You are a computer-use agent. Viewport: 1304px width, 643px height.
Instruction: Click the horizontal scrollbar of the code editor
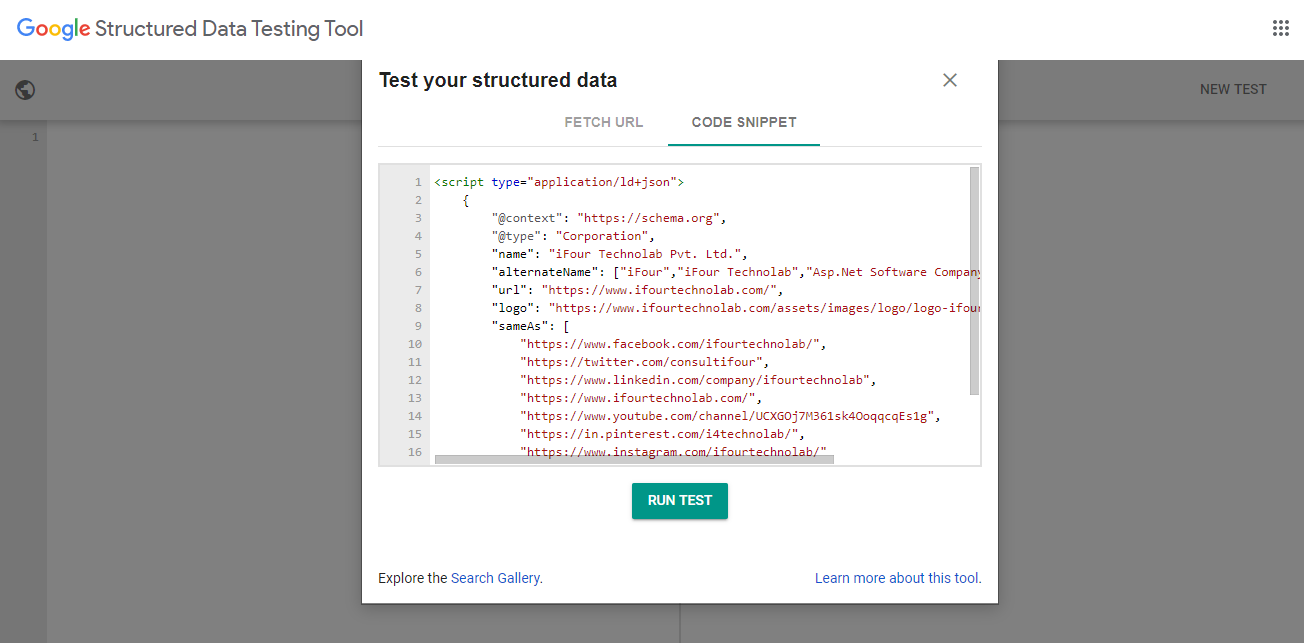pyautogui.click(x=634, y=460)
